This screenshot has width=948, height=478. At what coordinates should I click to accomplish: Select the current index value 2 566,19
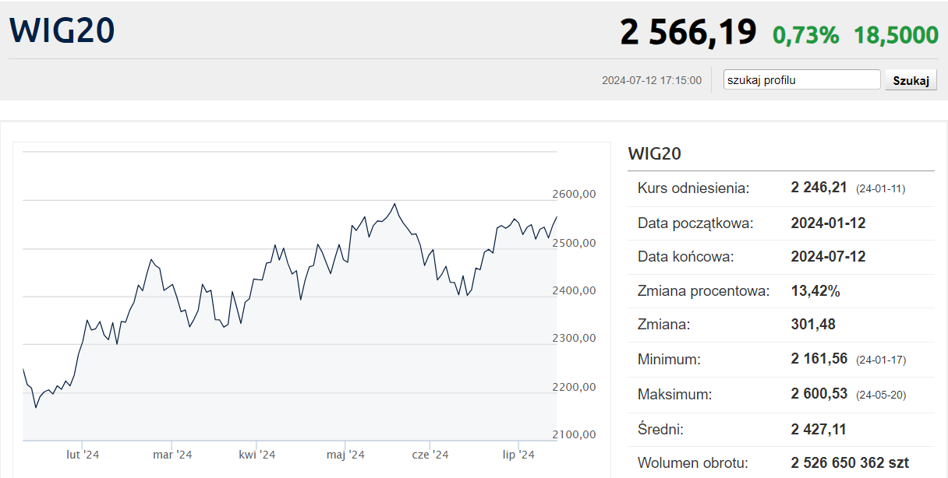pyautogui.click(x=688, y=33)
